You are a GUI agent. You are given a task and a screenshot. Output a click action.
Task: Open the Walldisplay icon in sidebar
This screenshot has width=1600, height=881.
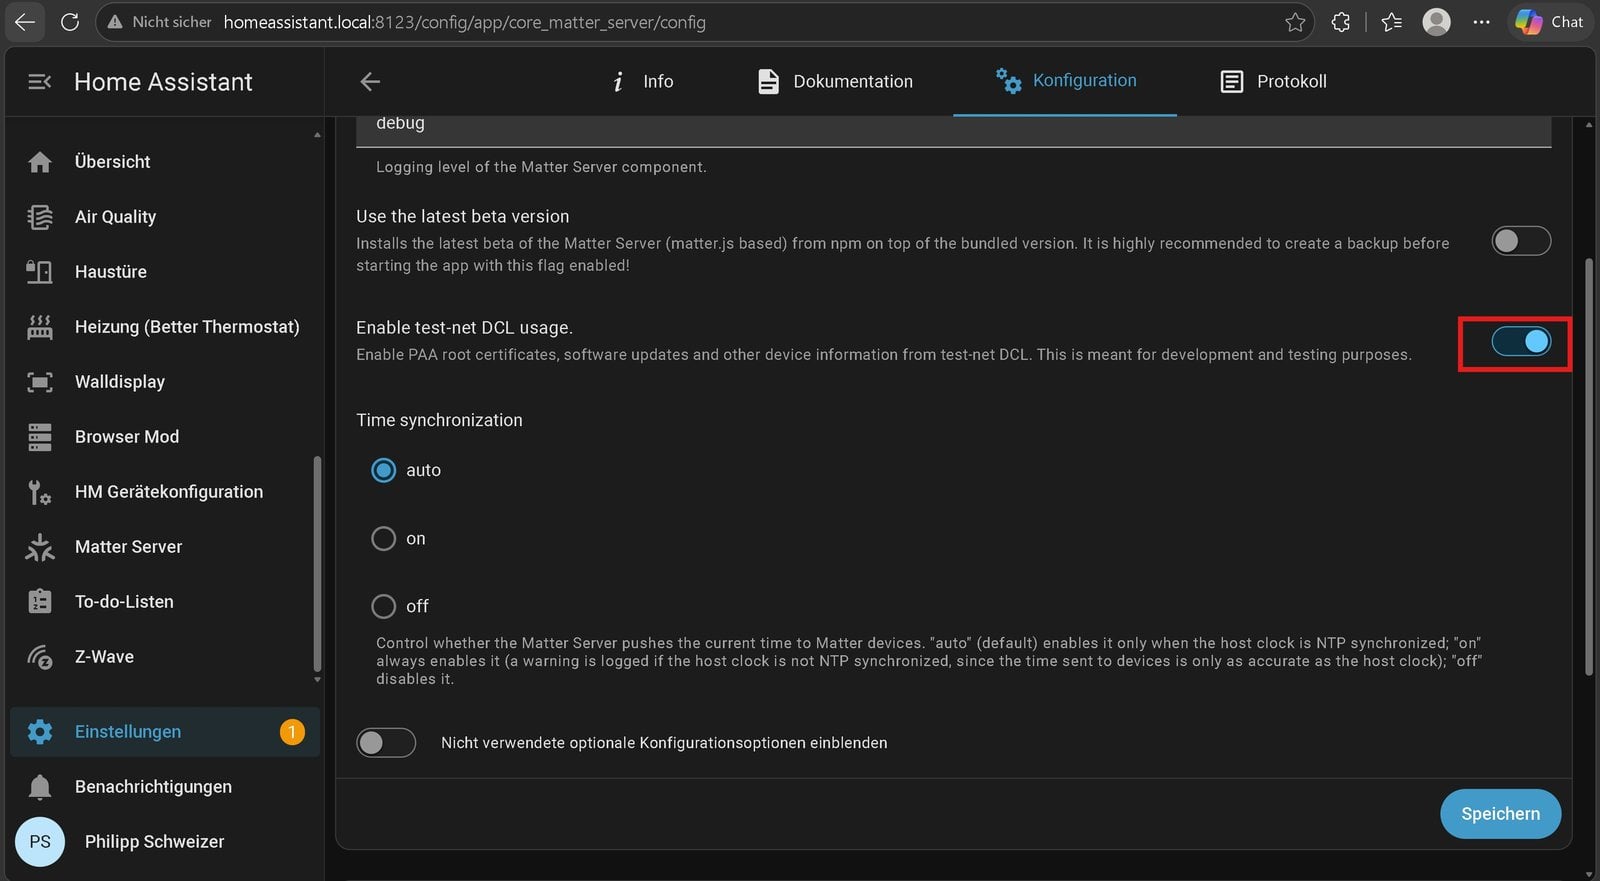pos(40,382)
